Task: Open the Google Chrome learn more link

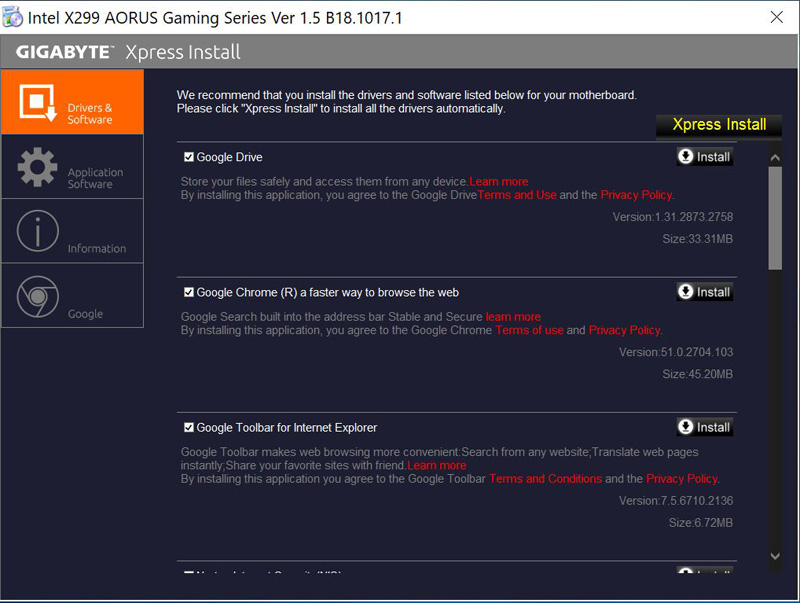Action: tap(513, 317)
